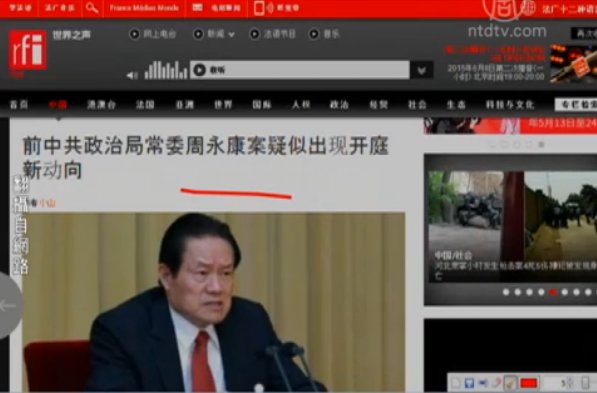Click the blue save icon in annotation toolbar

469,383
